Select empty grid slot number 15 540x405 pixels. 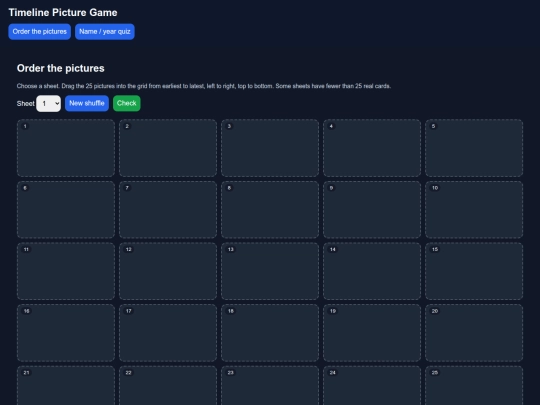[x=474, y=271]
